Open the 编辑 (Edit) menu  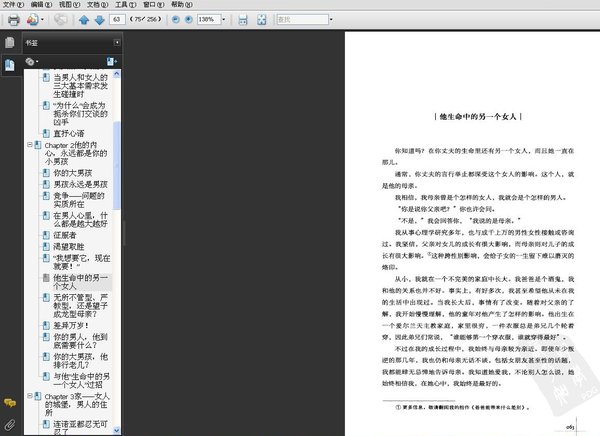41,5
